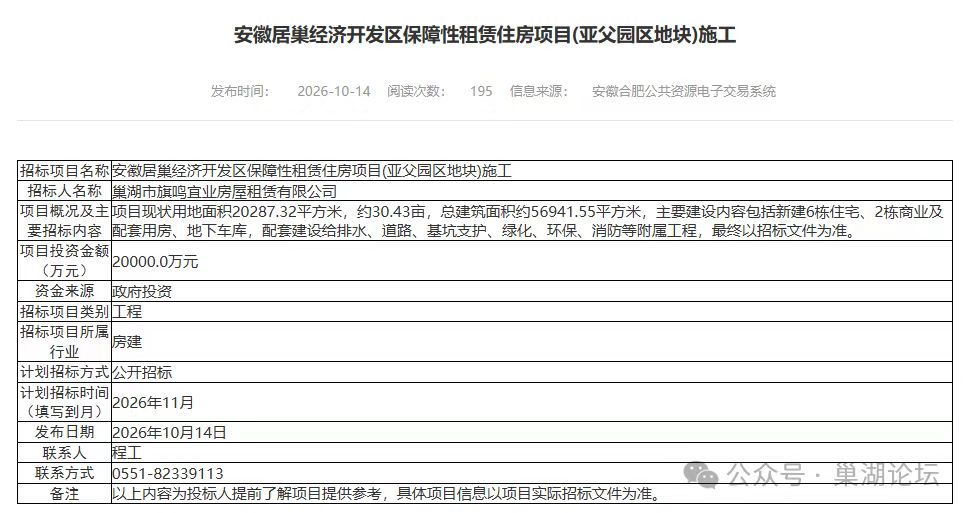Click the 资金来源 label cell
The height and width of the screenshot is (513, 970).
64,291
